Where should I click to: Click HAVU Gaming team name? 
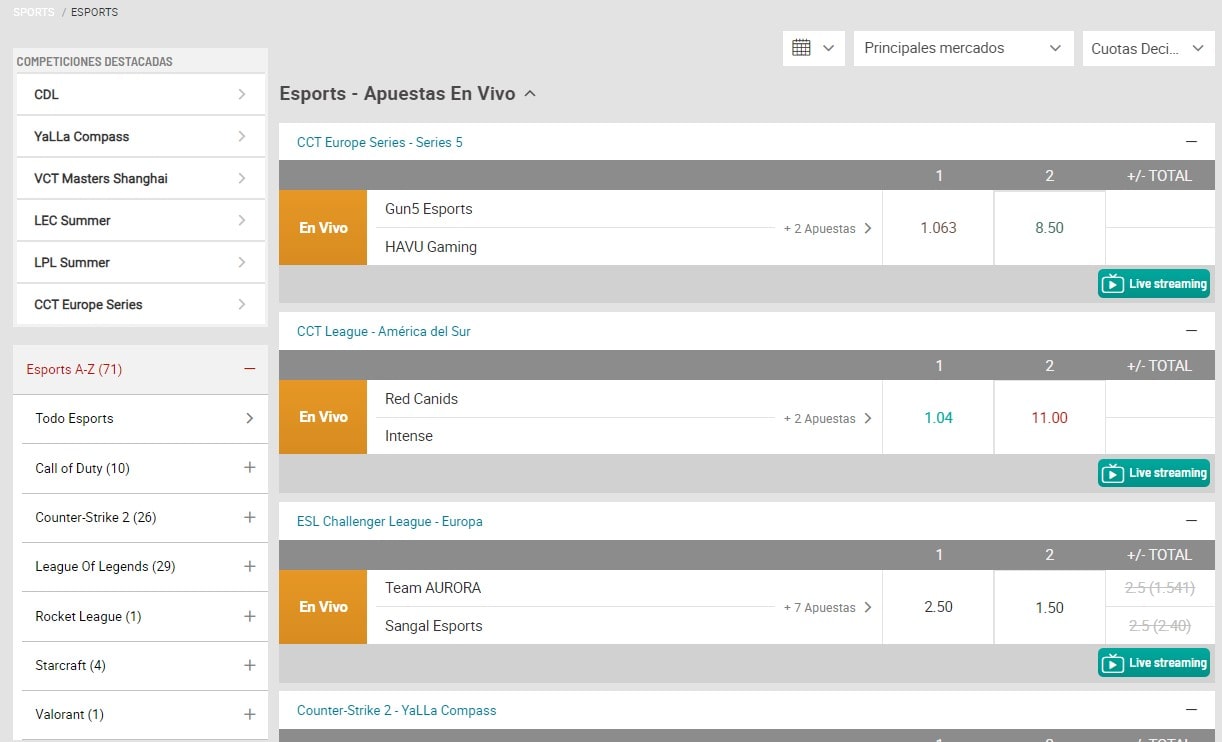(431, 247)
